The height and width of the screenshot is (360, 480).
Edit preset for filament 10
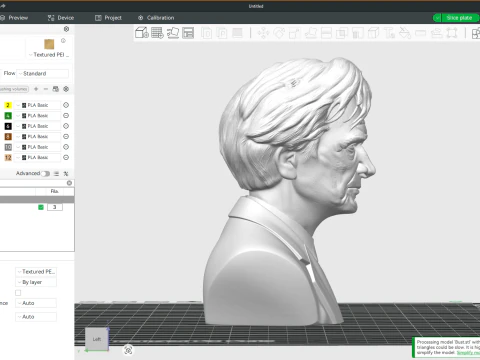[x=66, y=147]
